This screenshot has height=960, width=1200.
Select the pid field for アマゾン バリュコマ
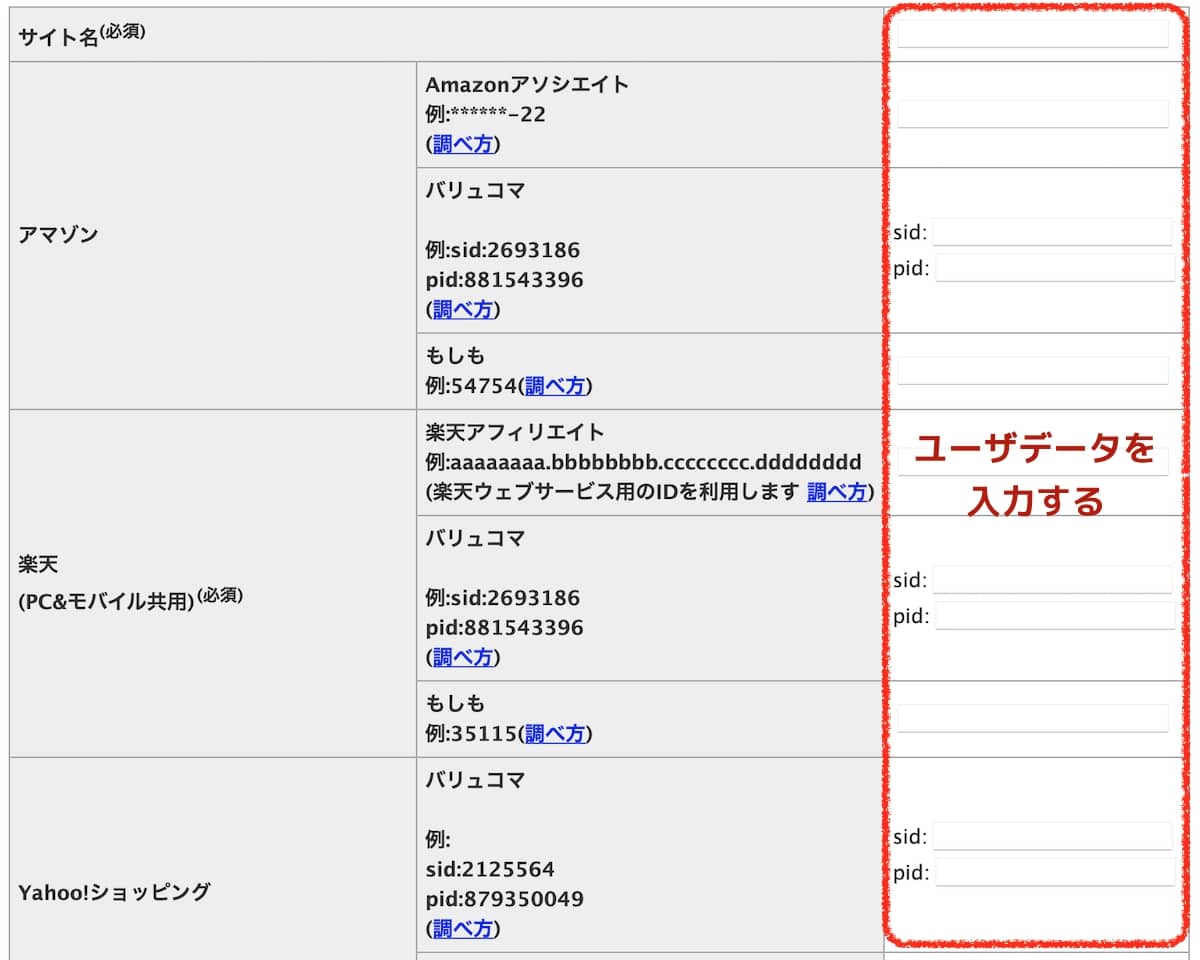(x=1055, y=267)
